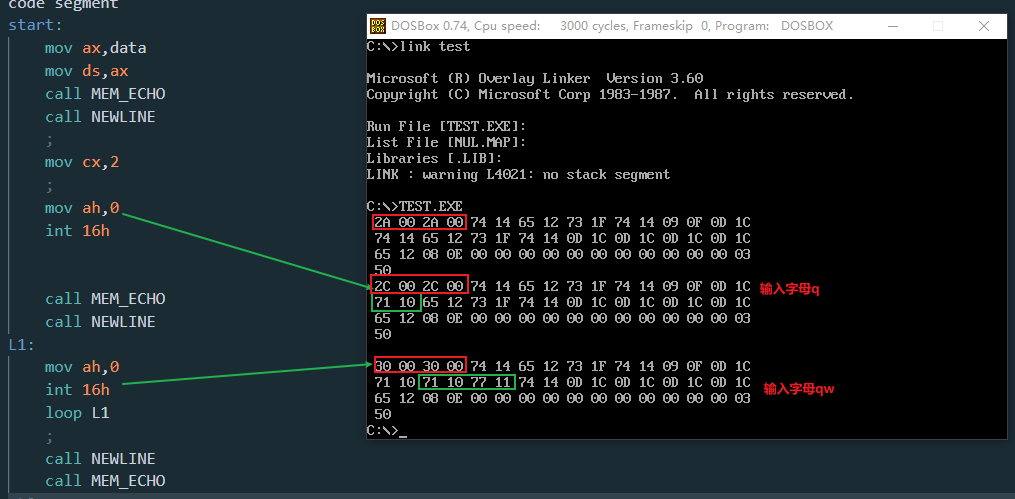Image resolution: width=1015 pixels, height=499 pixels.
Task: Click the '2A 00 2A 00' hex values
Action: coord(419,223)
